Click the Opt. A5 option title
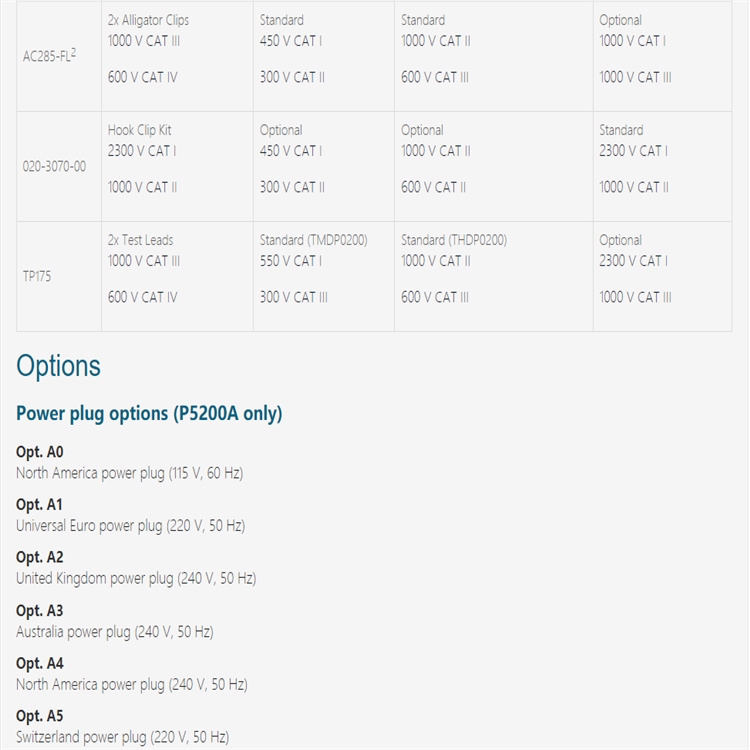 (x=39, y=717)
